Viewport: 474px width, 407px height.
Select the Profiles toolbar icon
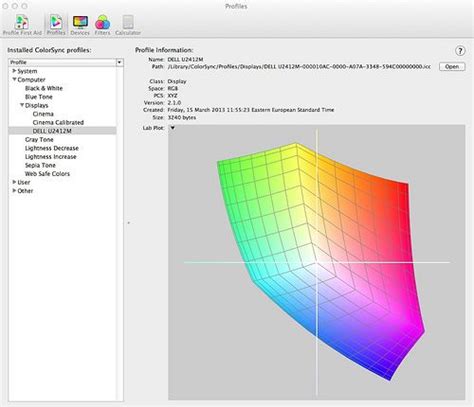56,25
